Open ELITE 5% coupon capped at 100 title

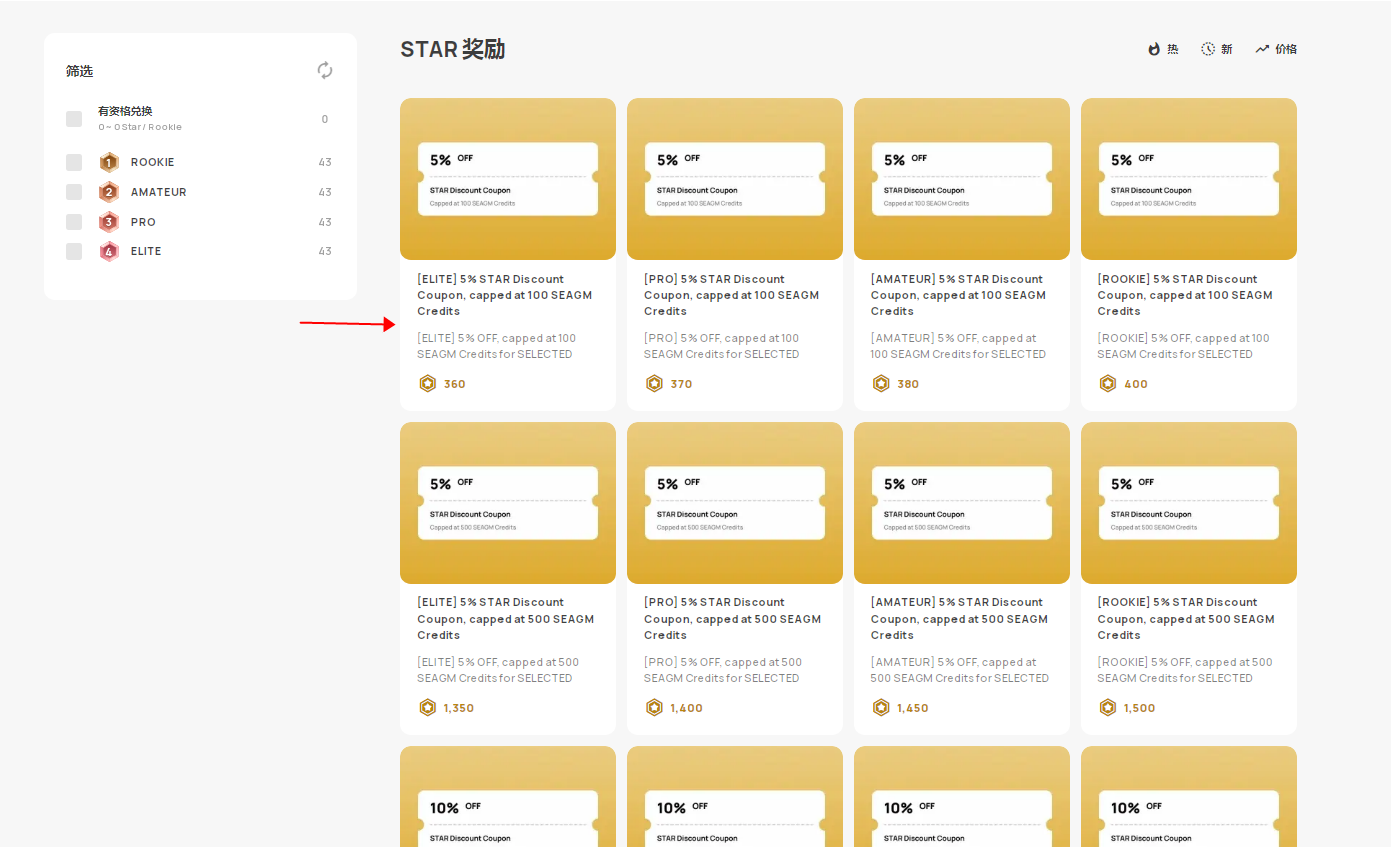[x=505, y=295]
